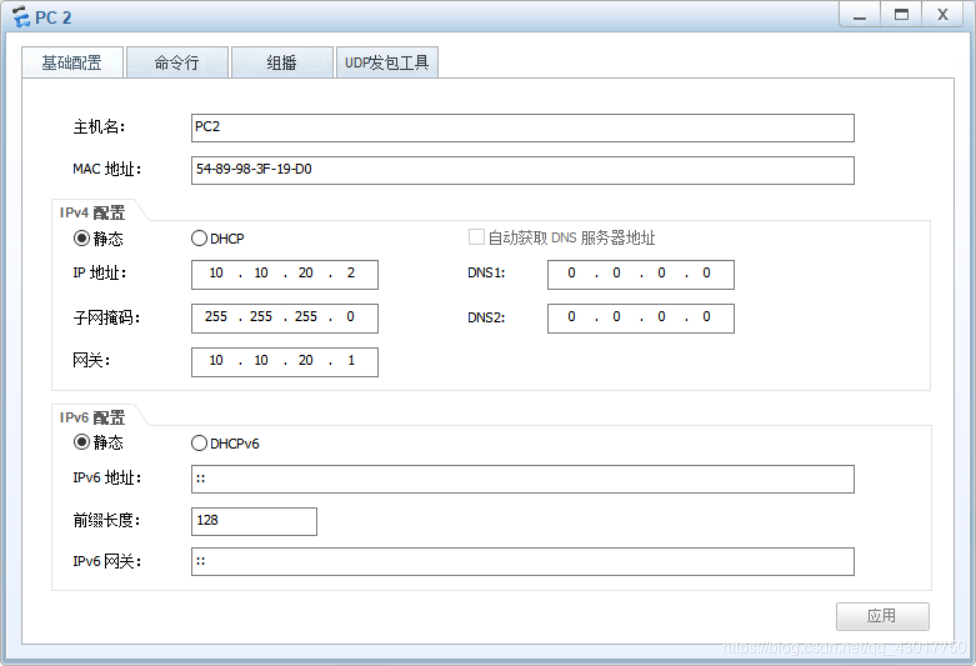Click the DNS2 address field
The height and width of the screenshot is (666, 976).
click(x=641, y=318)
